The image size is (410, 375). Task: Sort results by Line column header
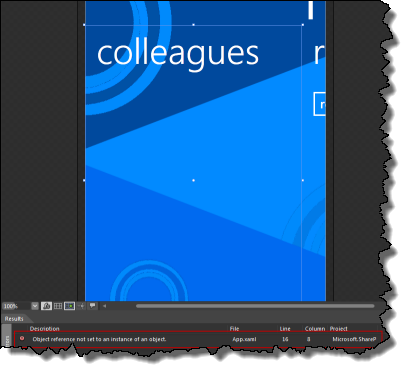pos(285,329)
